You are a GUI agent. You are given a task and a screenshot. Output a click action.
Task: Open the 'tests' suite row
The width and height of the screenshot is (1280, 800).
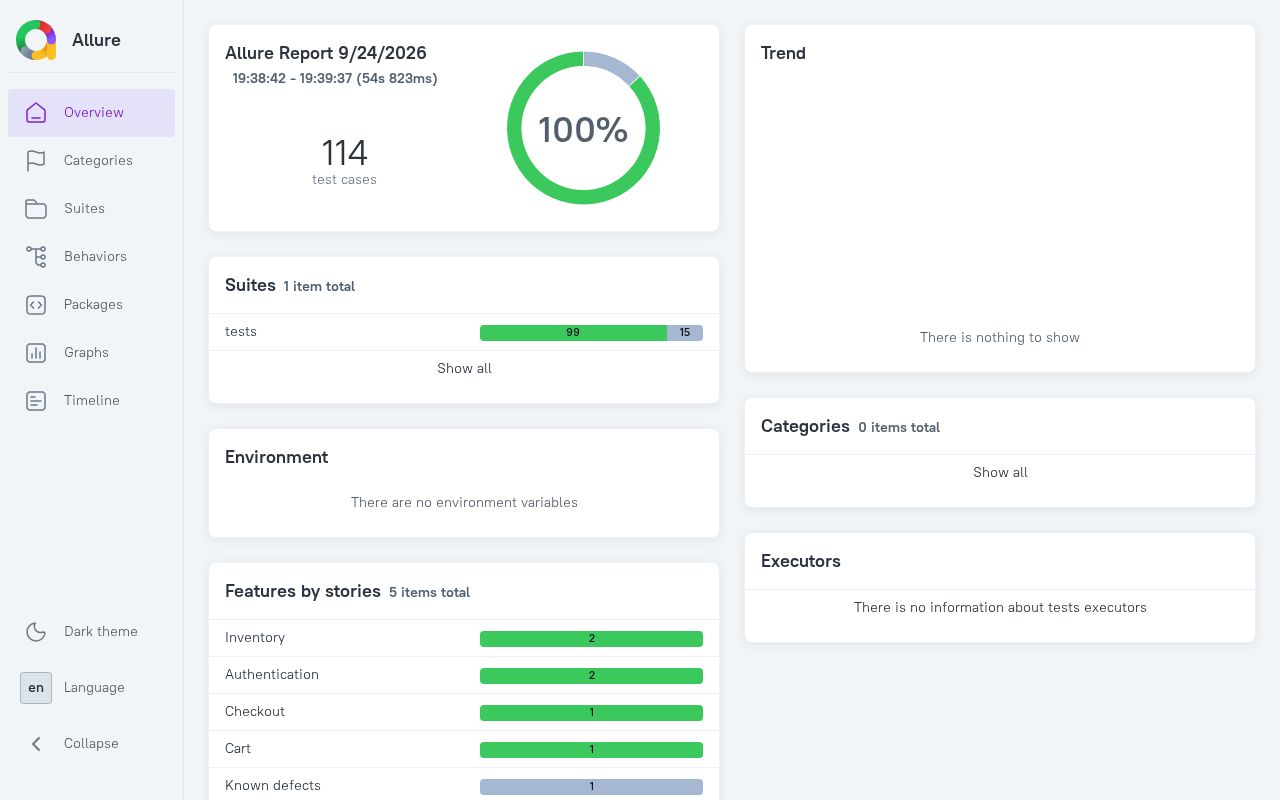pyautogui.click(x=464, y=332)
